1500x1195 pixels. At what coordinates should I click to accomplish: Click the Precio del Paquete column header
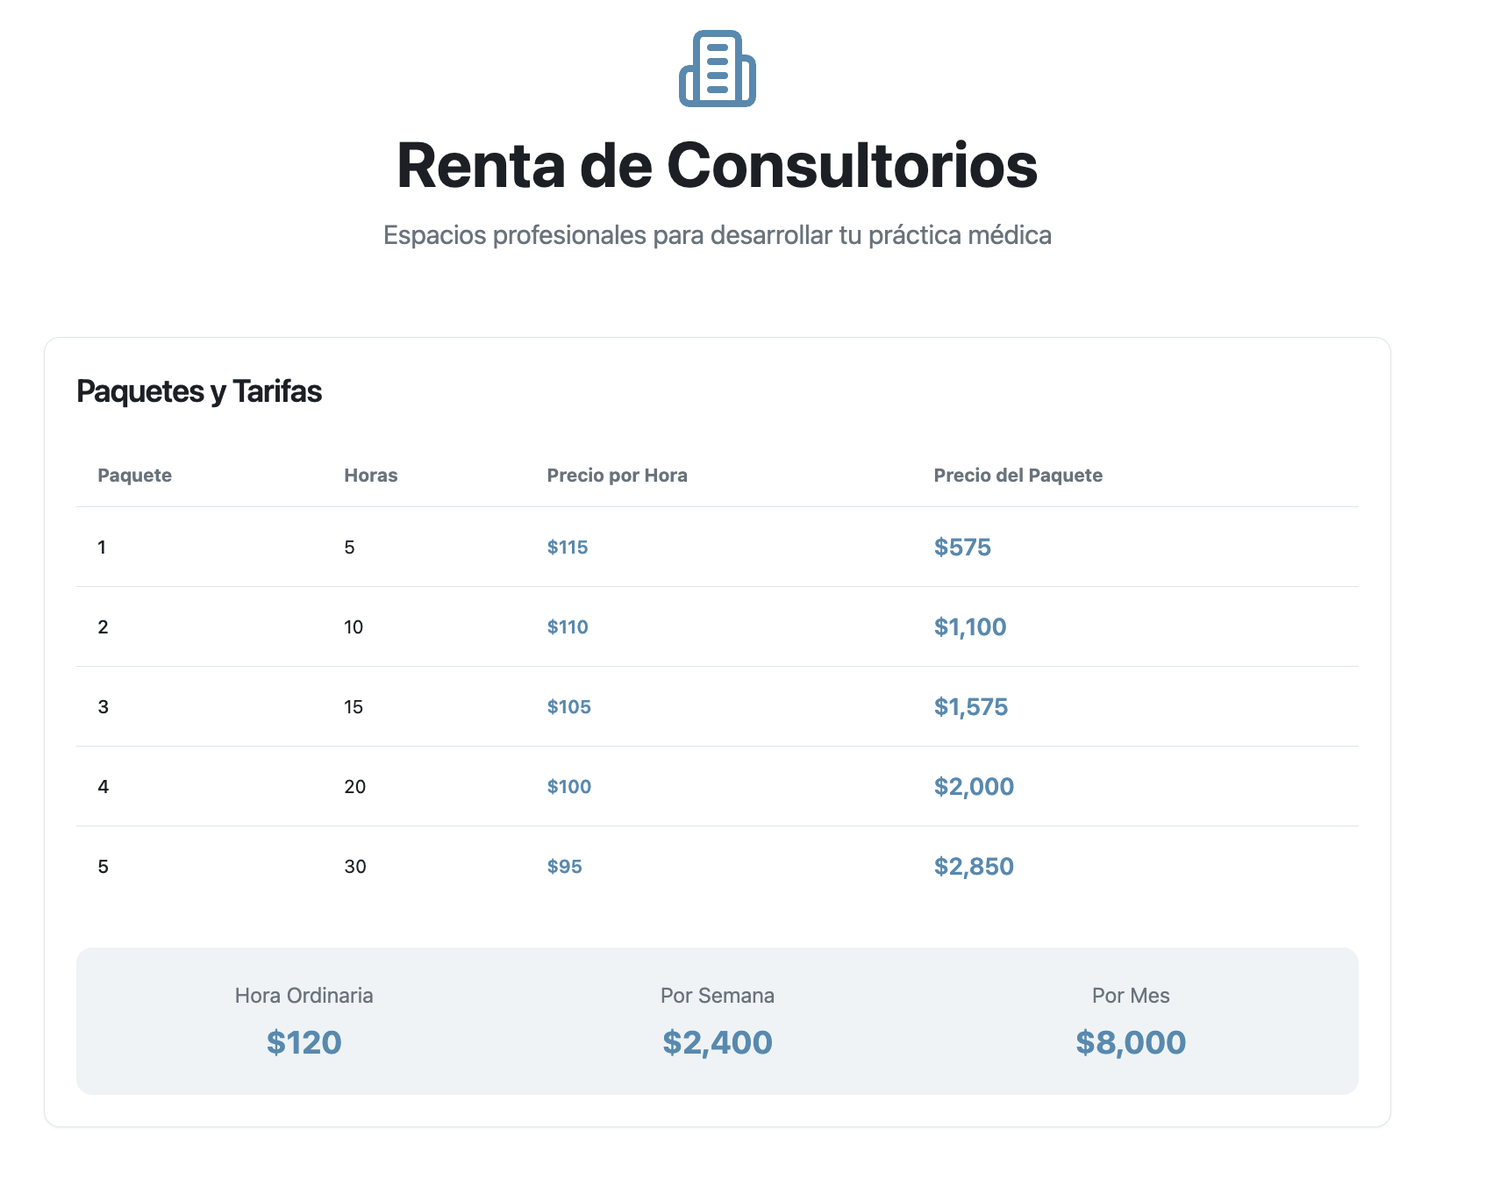click(x=1018, y=475)
